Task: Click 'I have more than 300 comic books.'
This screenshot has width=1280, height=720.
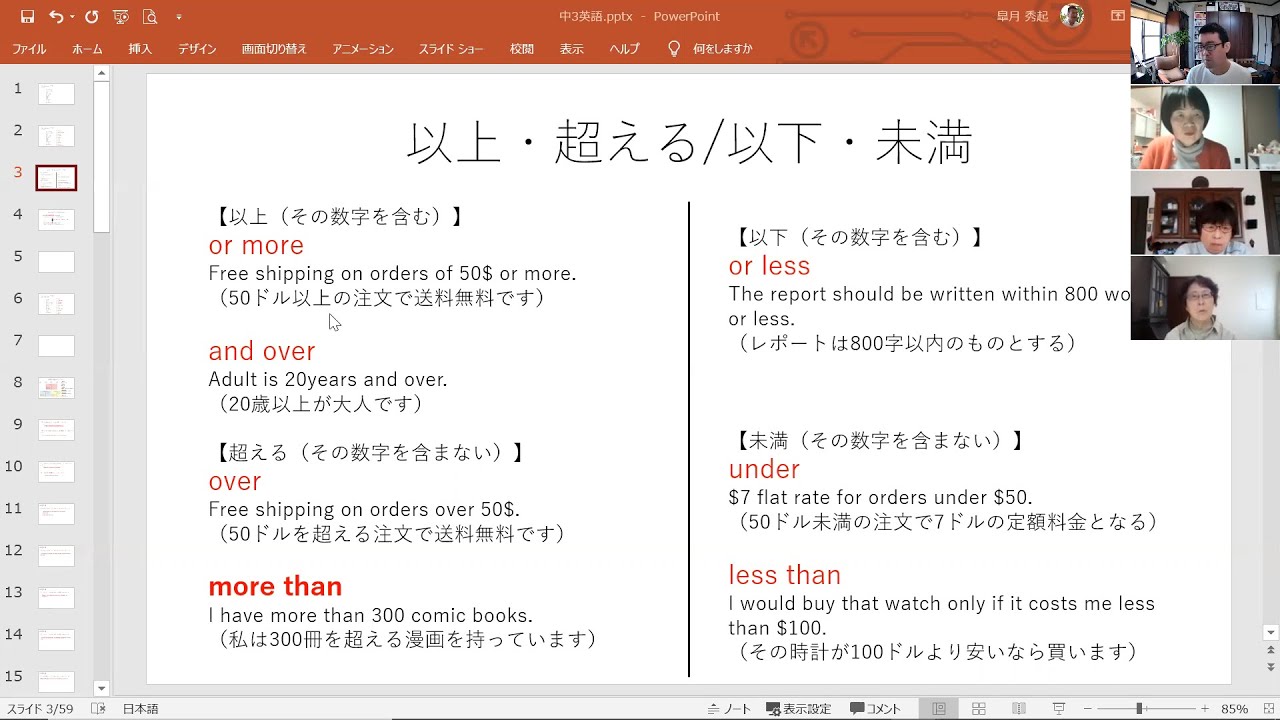Action: 370,616
